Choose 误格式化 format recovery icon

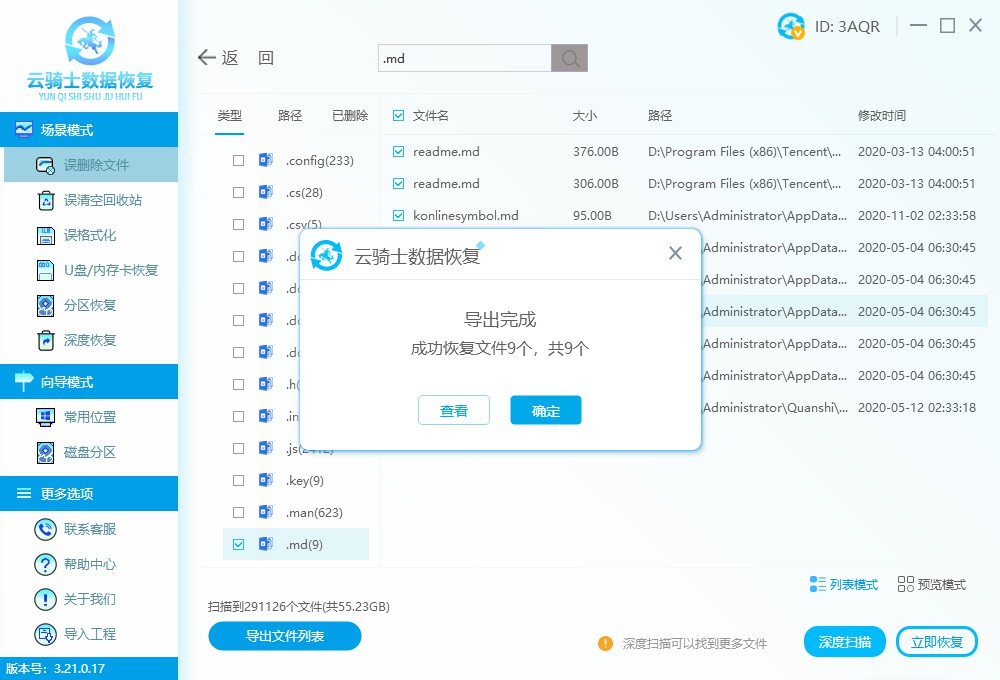point(45,235)
